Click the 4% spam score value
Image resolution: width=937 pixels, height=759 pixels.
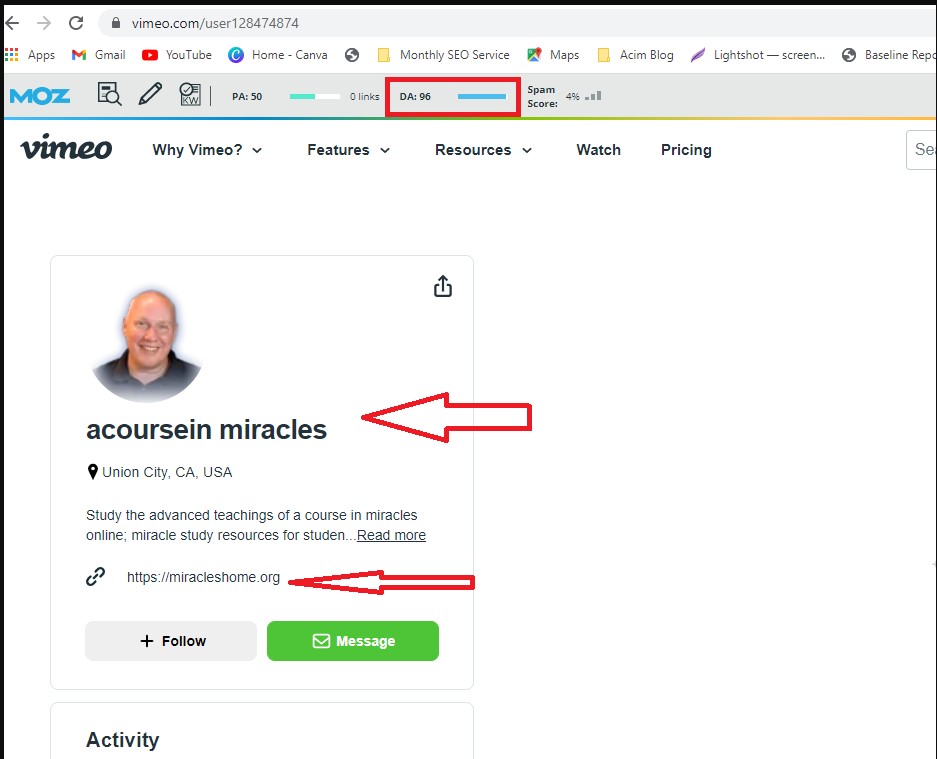point(572,96)
